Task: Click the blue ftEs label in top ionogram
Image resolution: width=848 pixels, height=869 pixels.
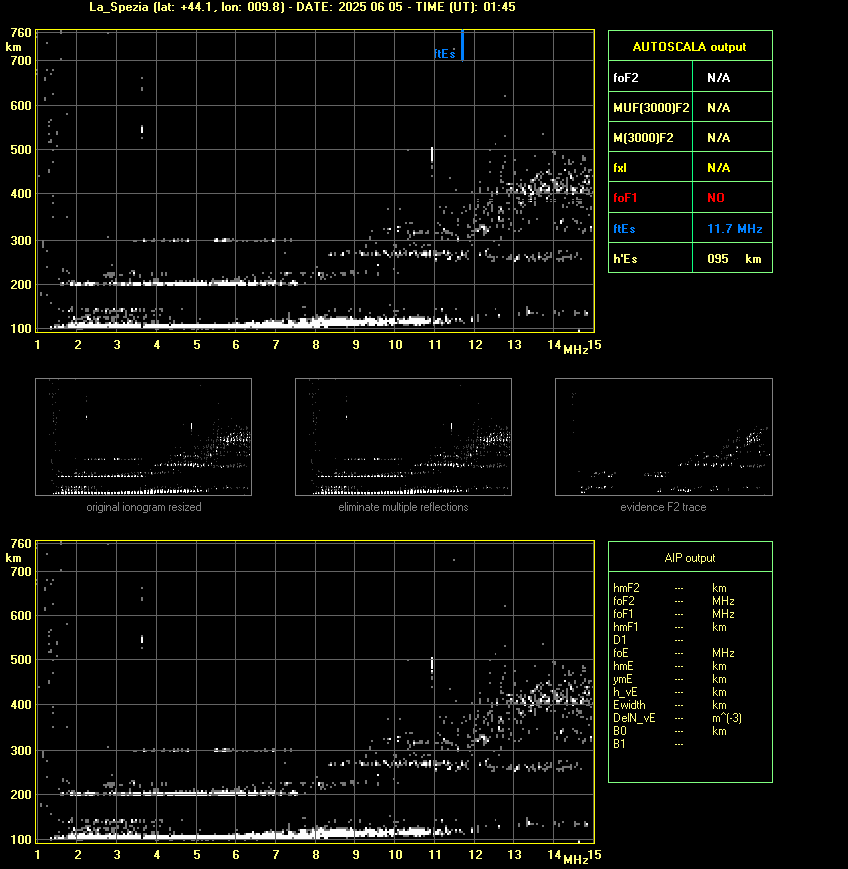Action: tap(445, 54)
